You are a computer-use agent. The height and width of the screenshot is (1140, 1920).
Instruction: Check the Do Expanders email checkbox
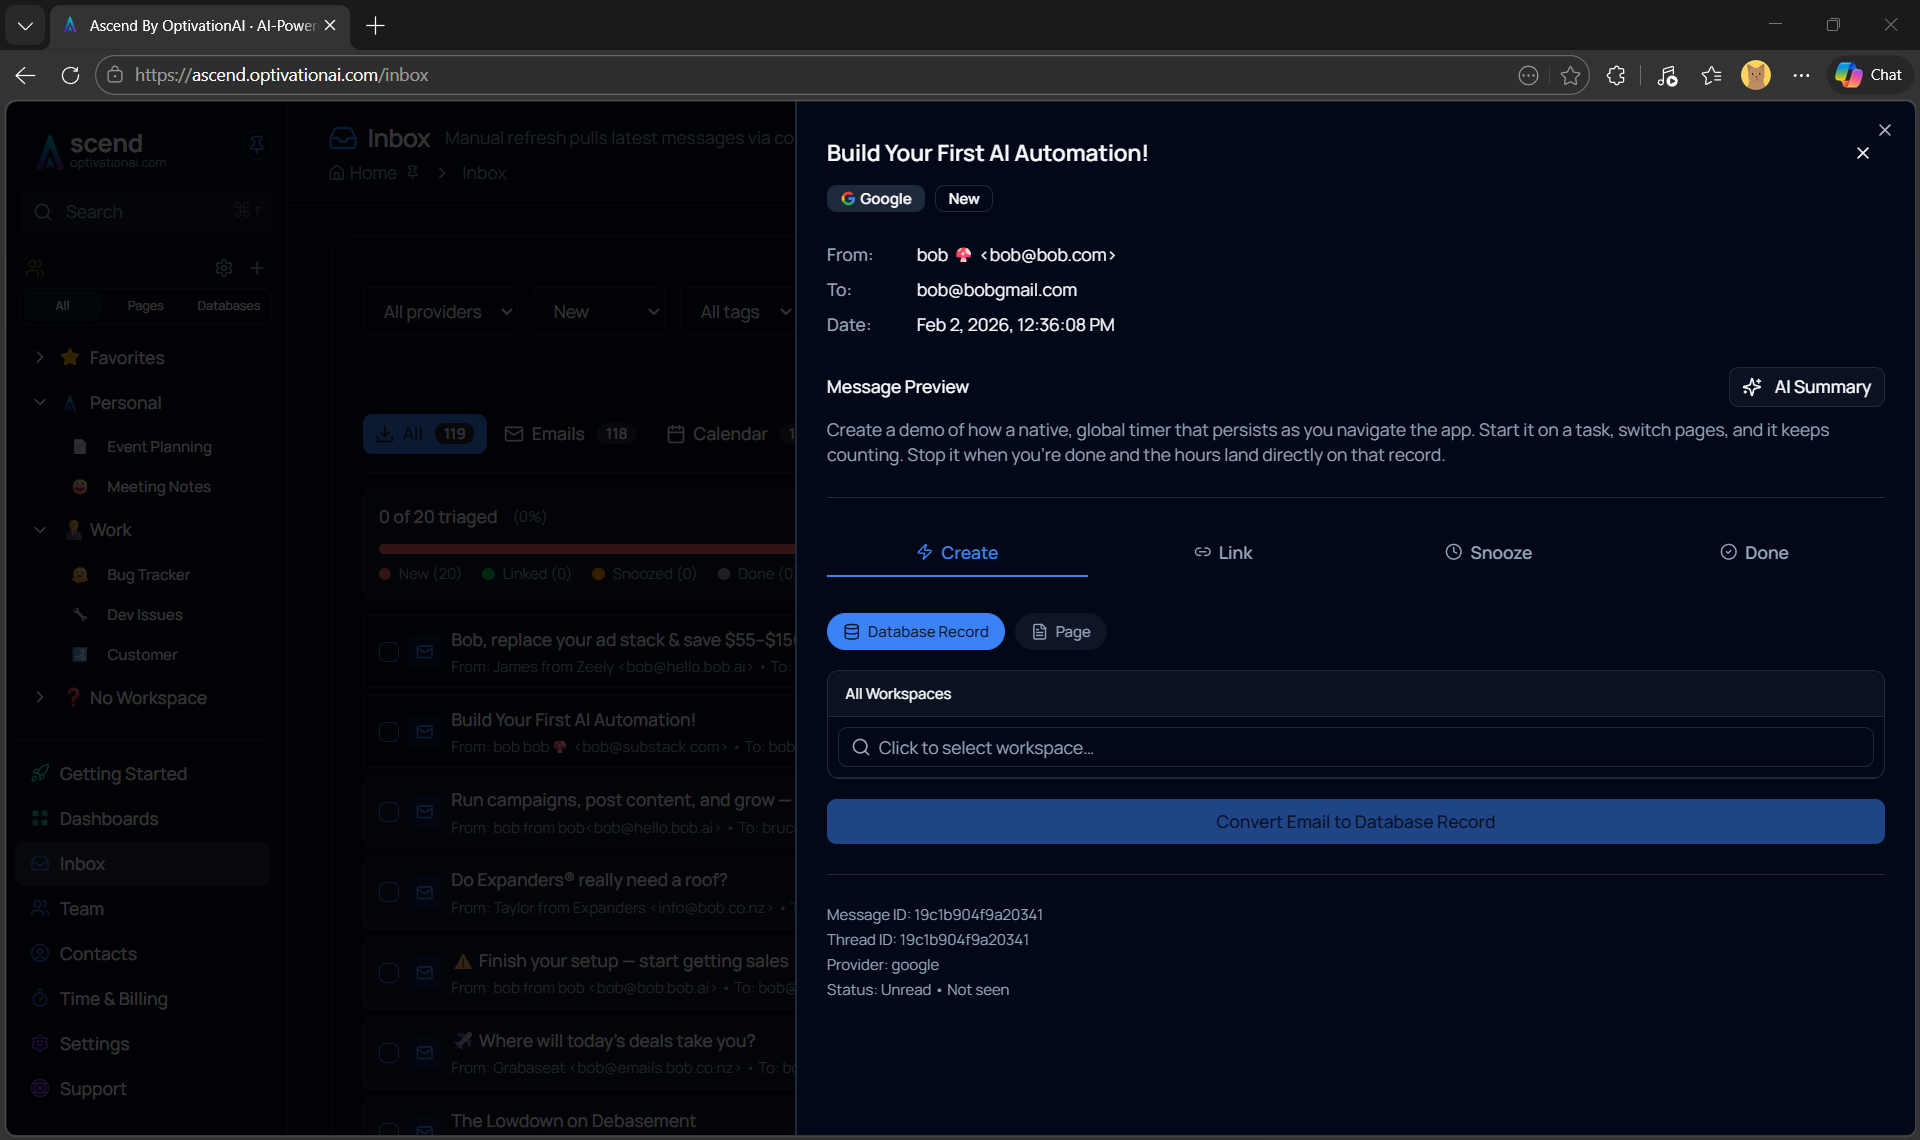tap(389, 892)
